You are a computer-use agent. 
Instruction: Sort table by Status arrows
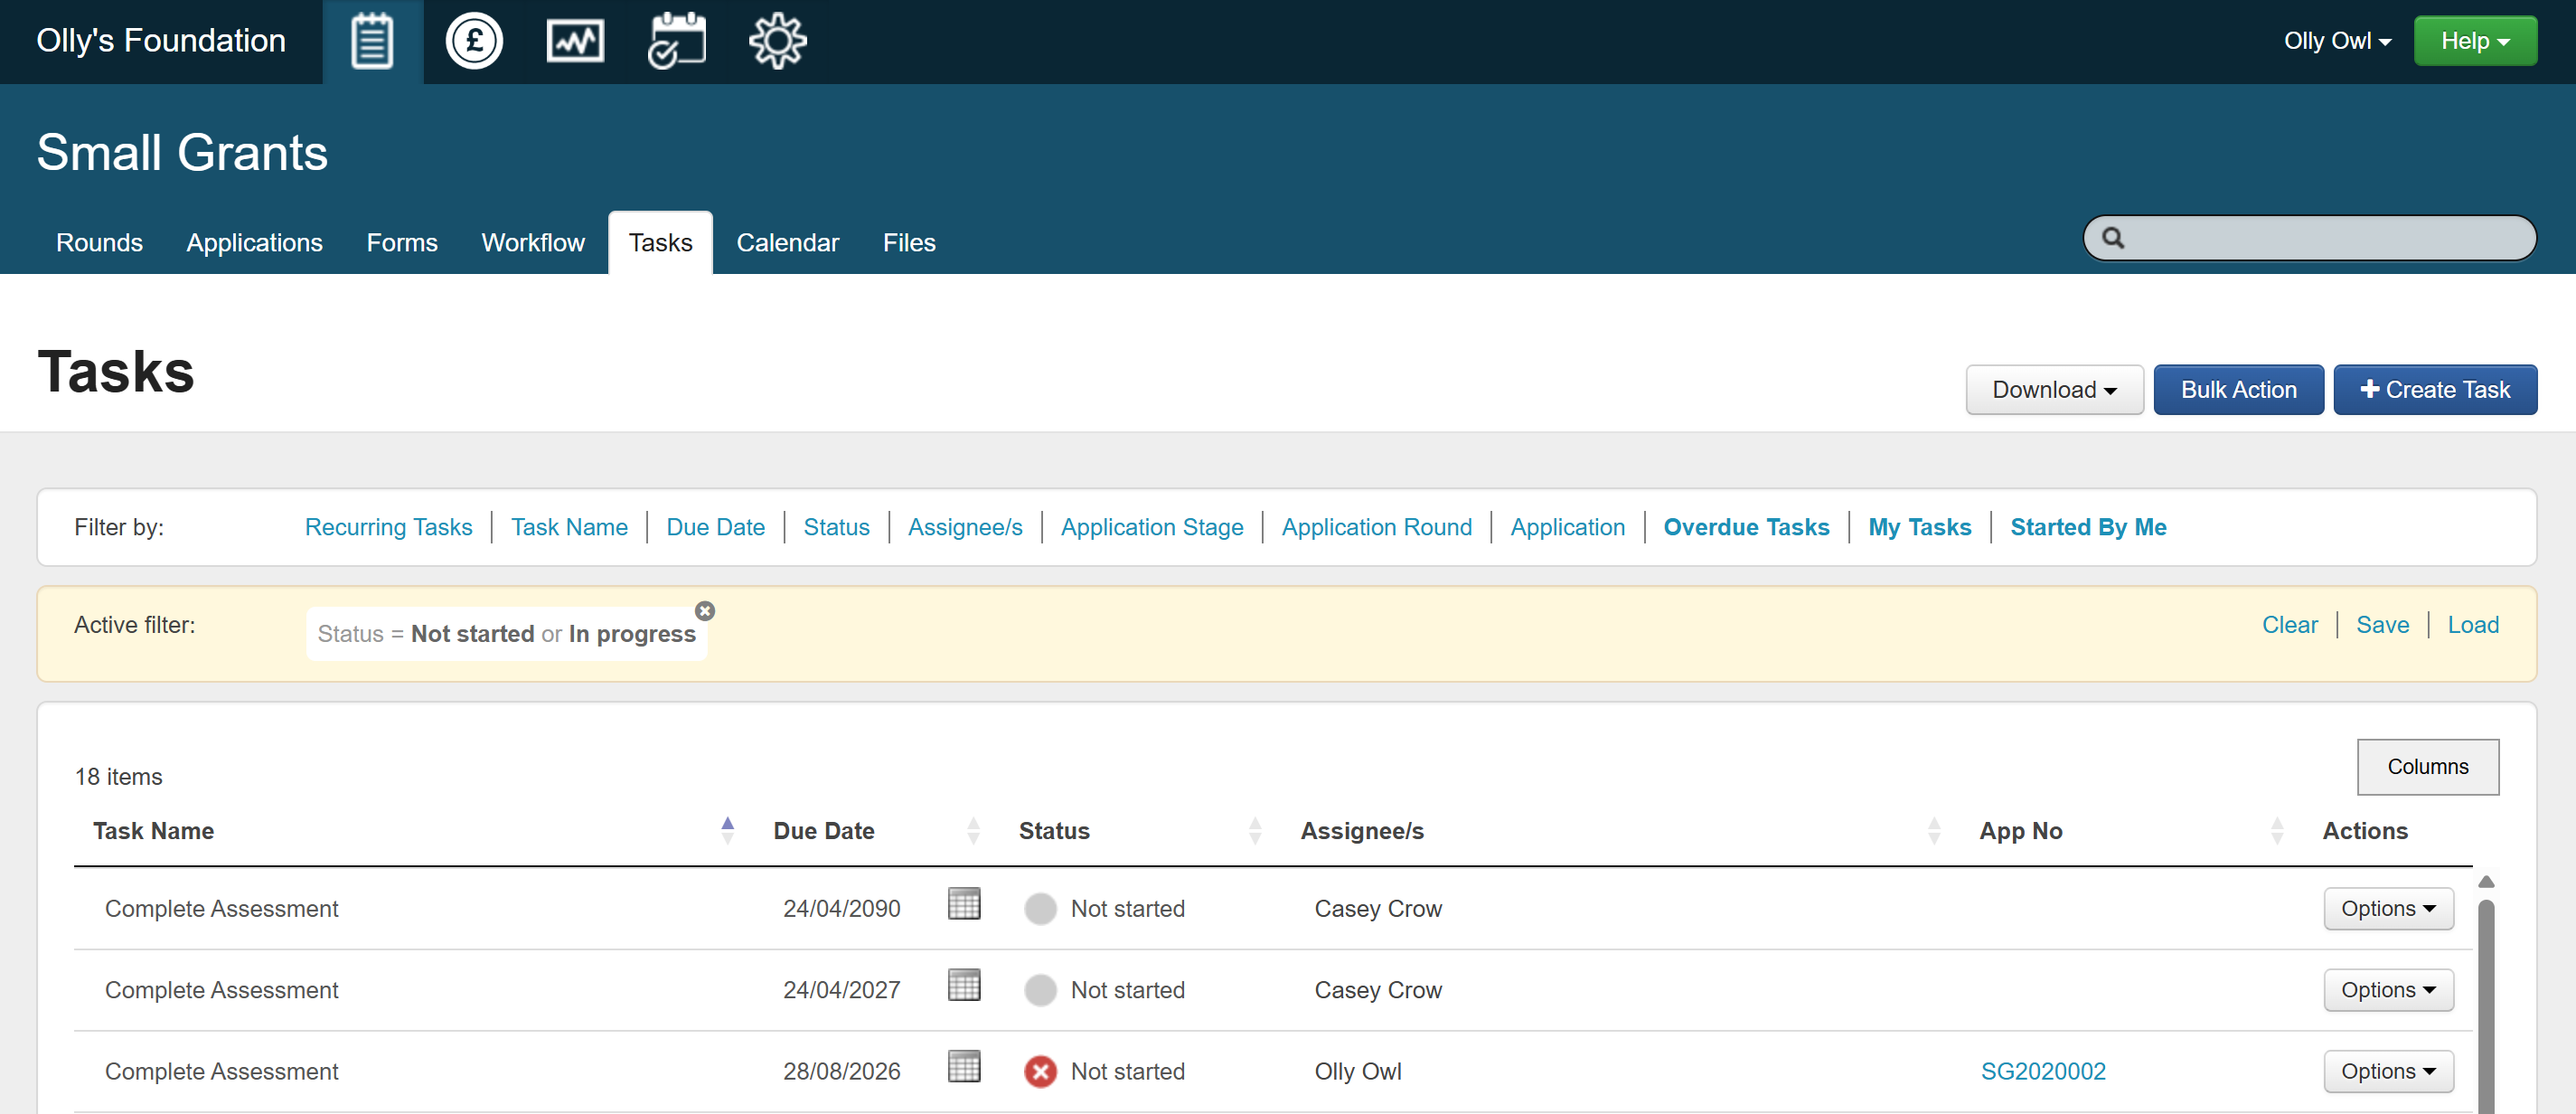pos(1255,830)
